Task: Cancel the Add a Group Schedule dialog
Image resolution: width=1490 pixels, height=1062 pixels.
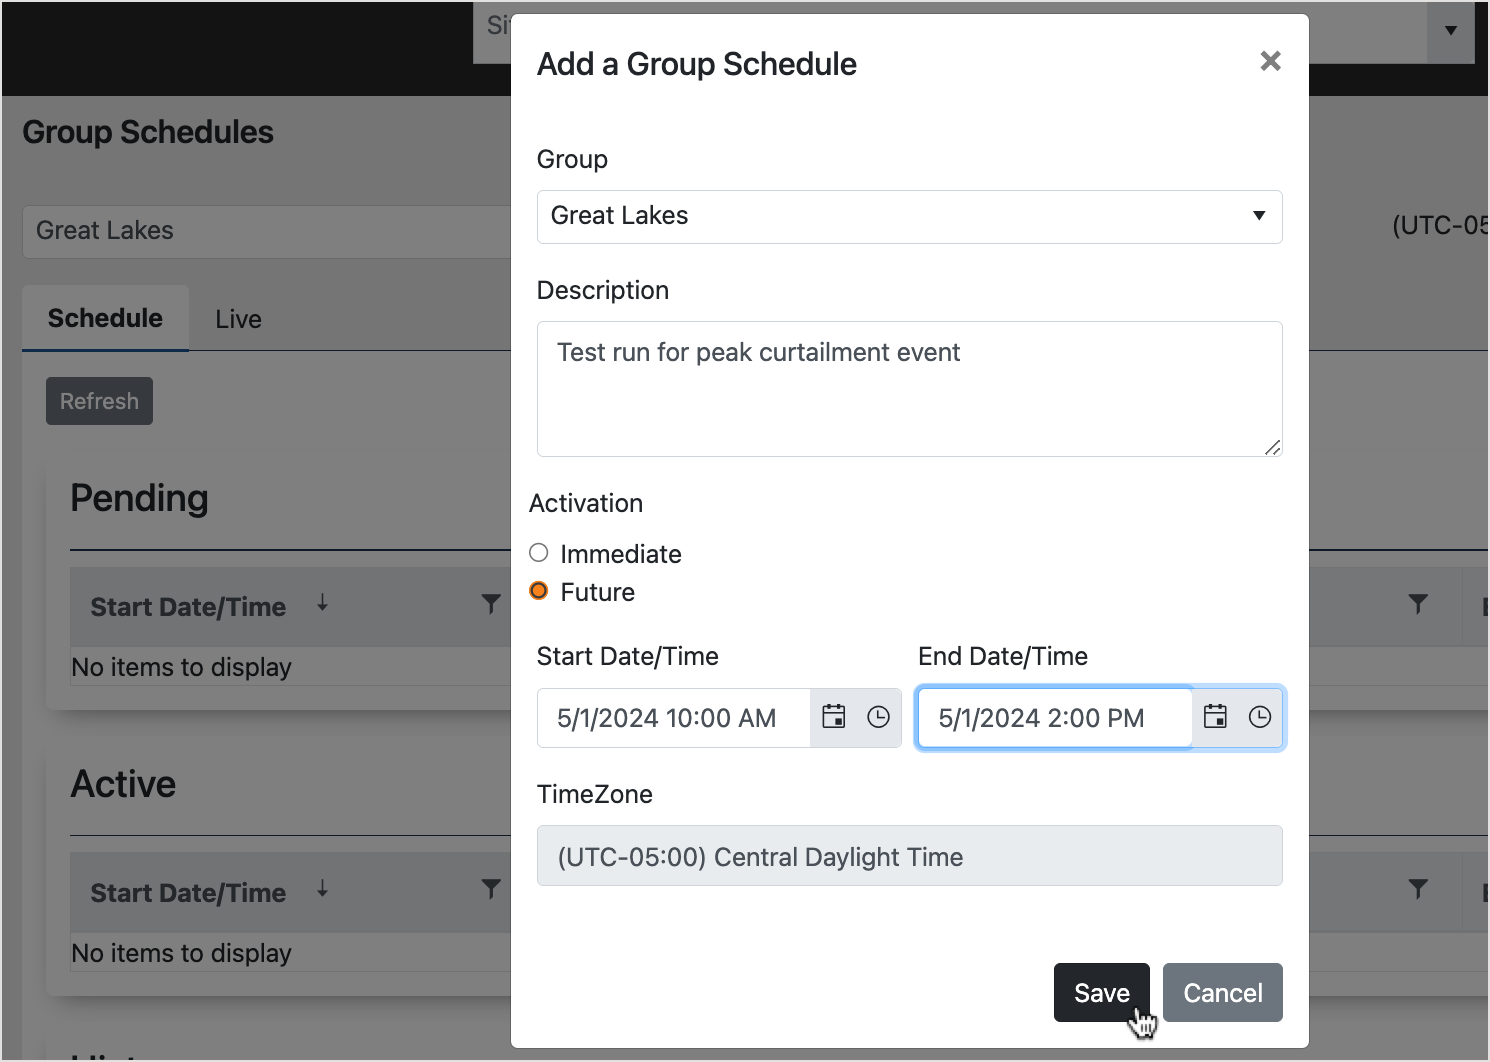Action: [1222, 992]
